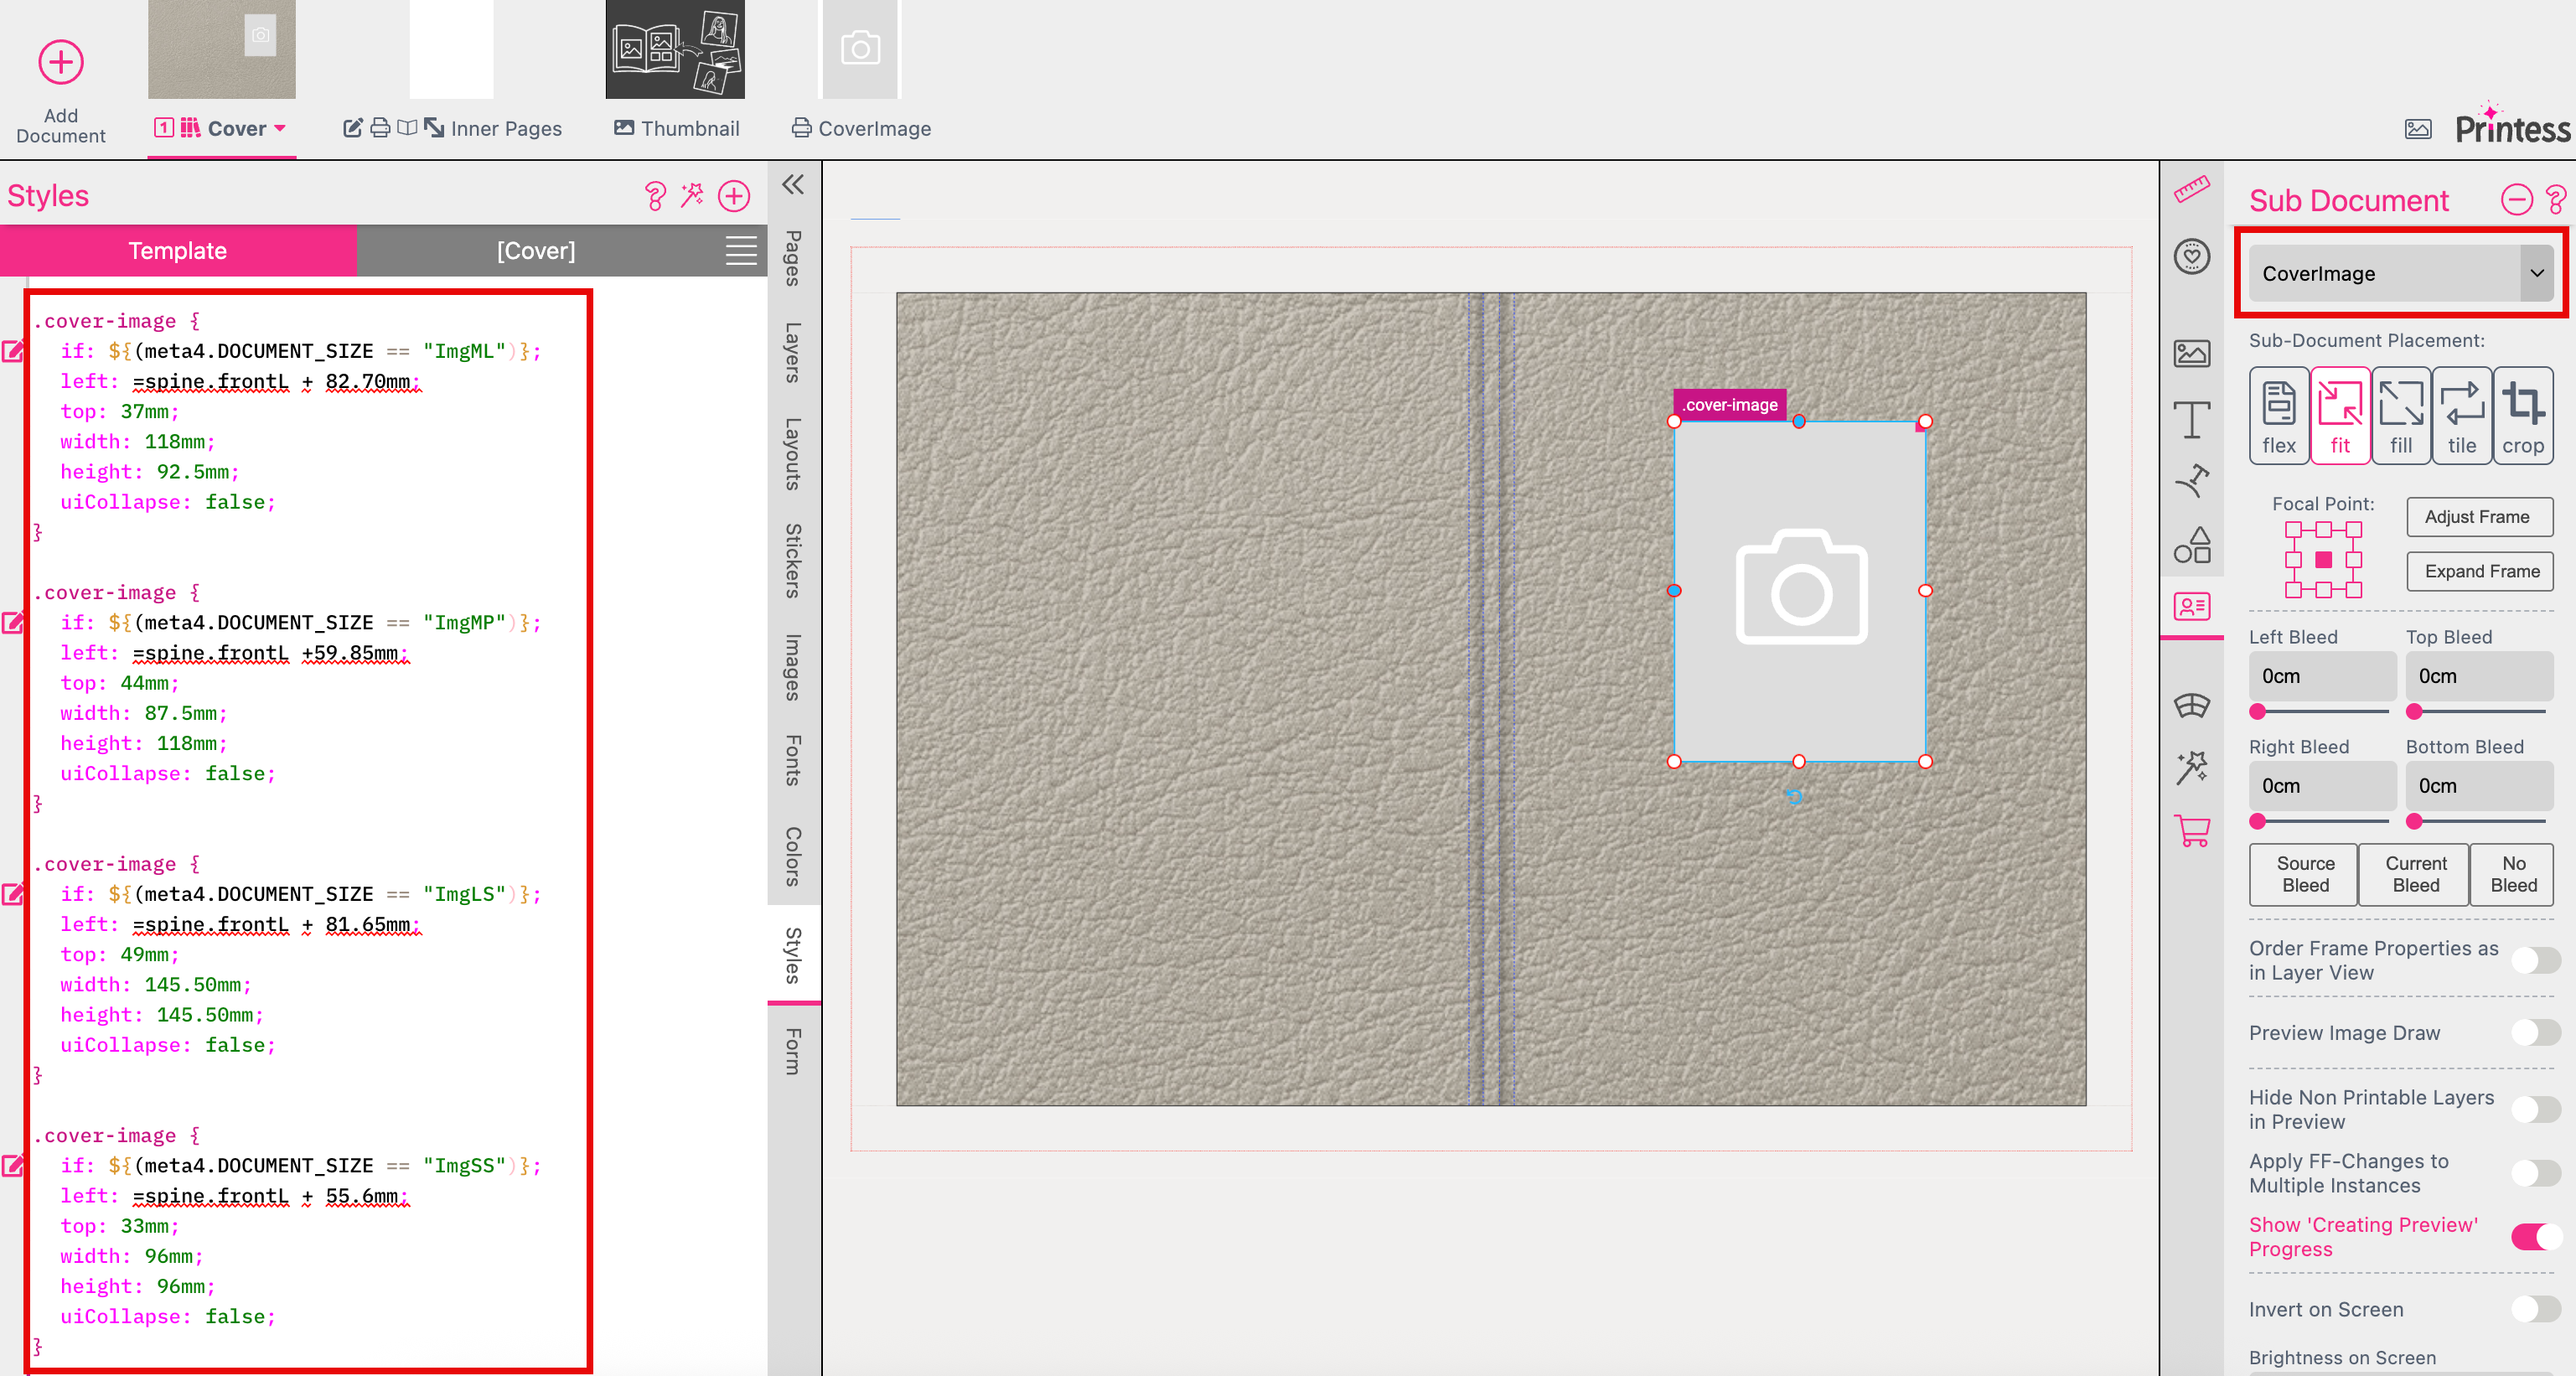Open the Styles help question mark icon

tap(655, 196)
